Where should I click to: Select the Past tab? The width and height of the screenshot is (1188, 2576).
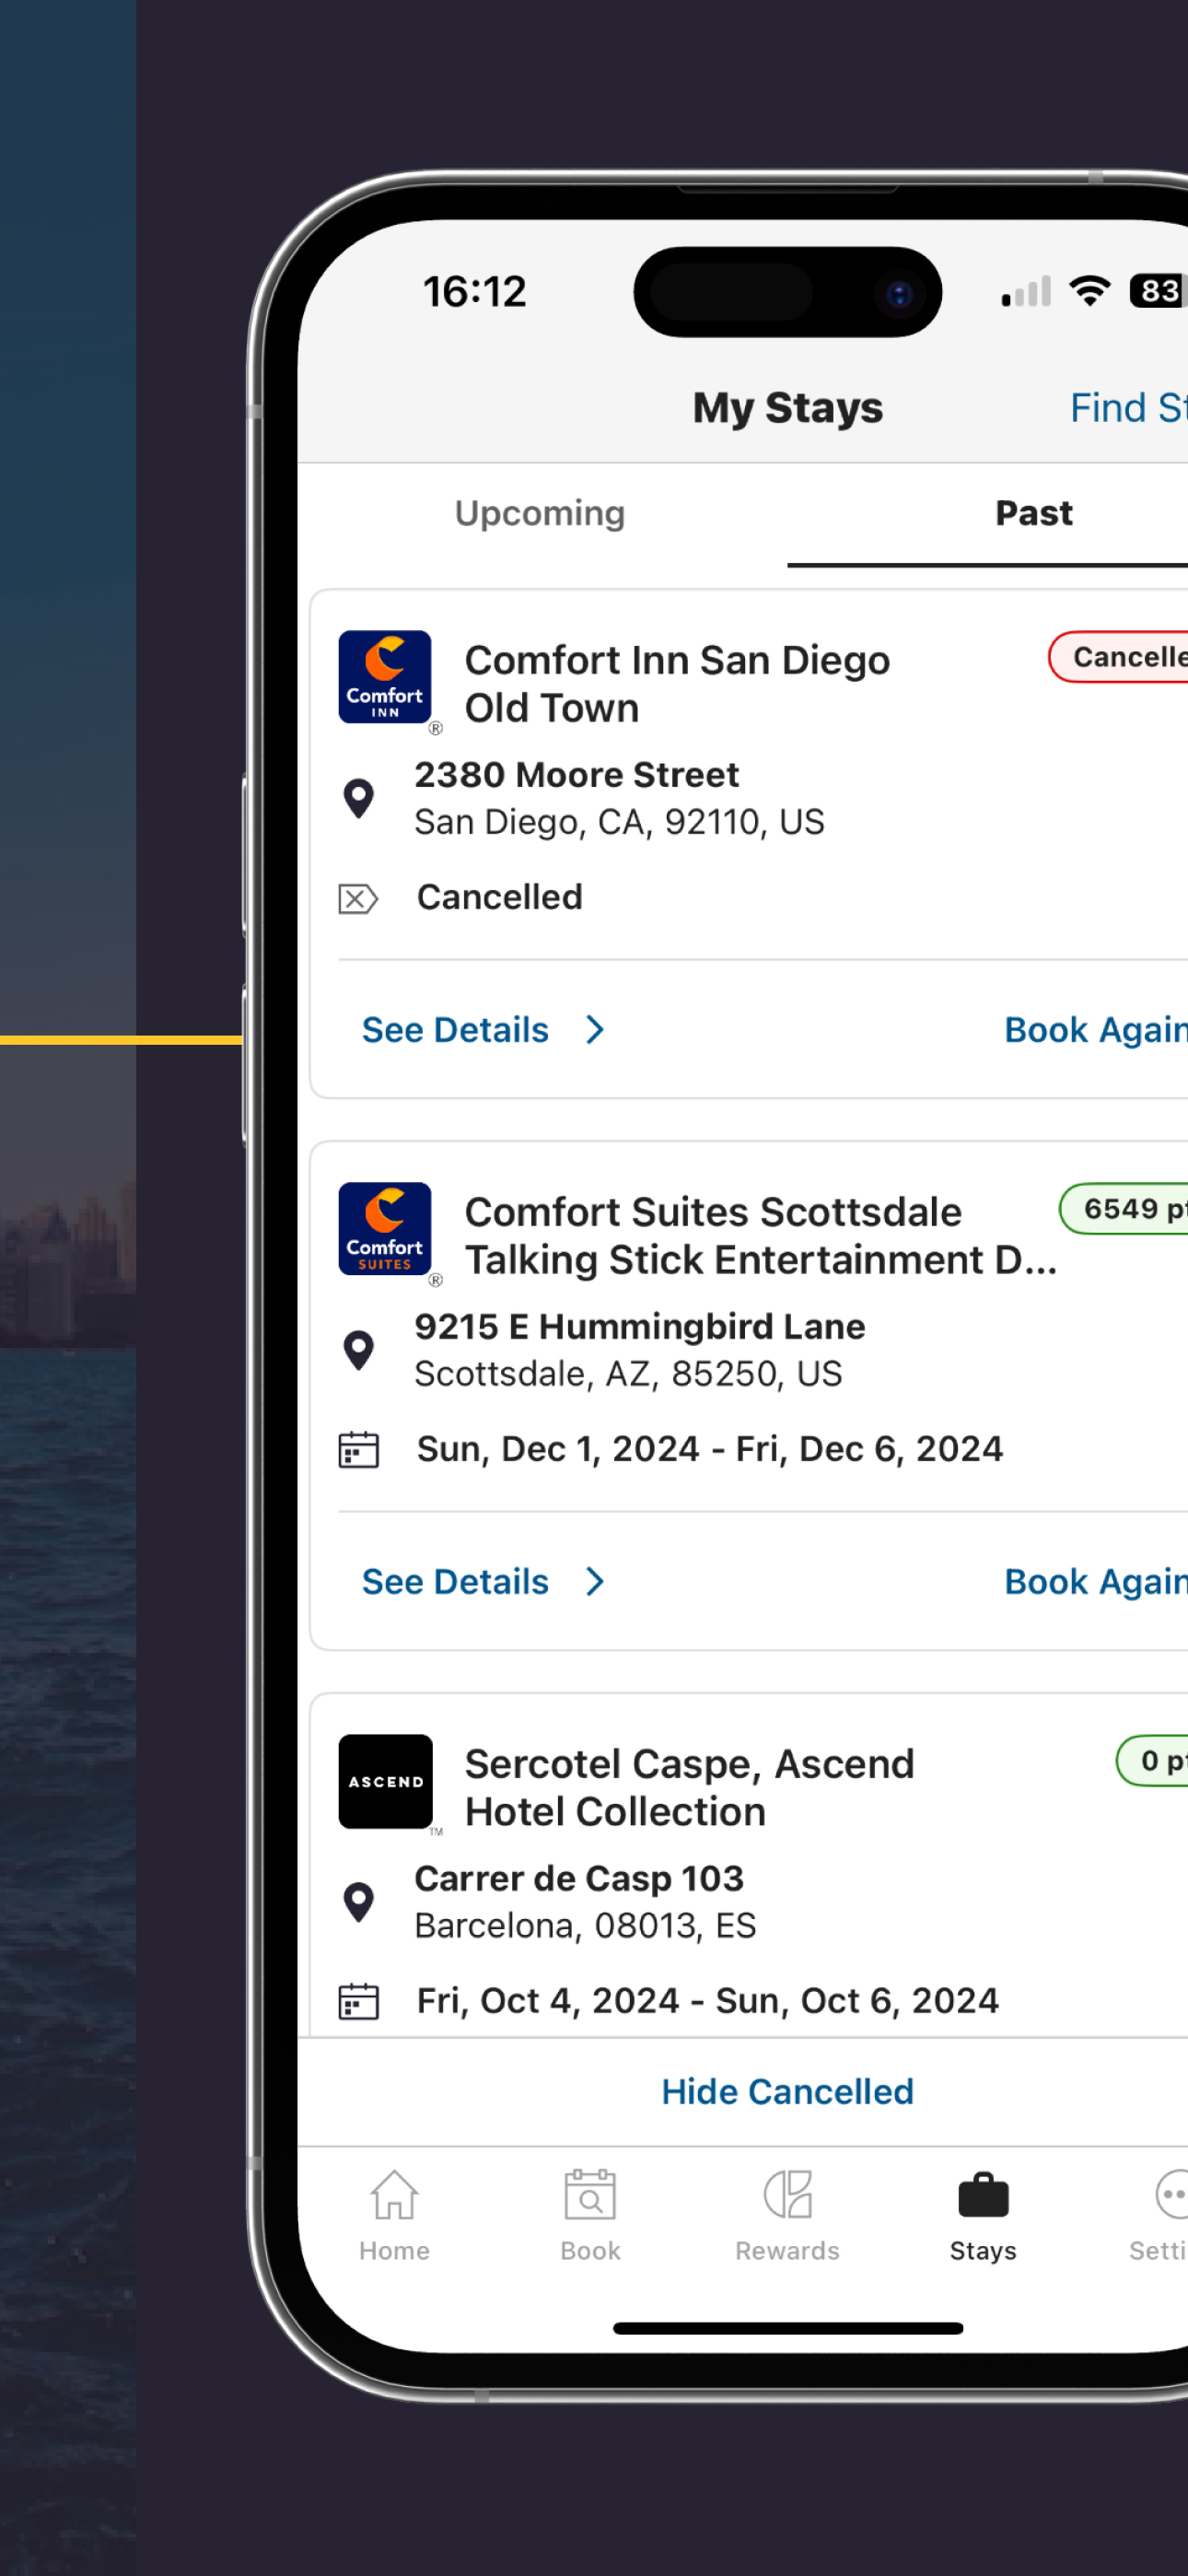1033,513
